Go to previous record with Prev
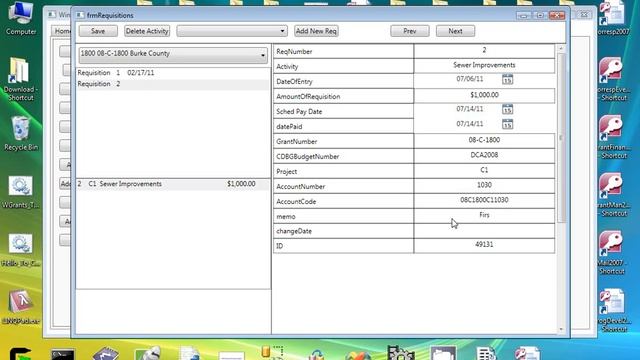The image size is (640, 360). pyautogui.click(x=409, y=31)
